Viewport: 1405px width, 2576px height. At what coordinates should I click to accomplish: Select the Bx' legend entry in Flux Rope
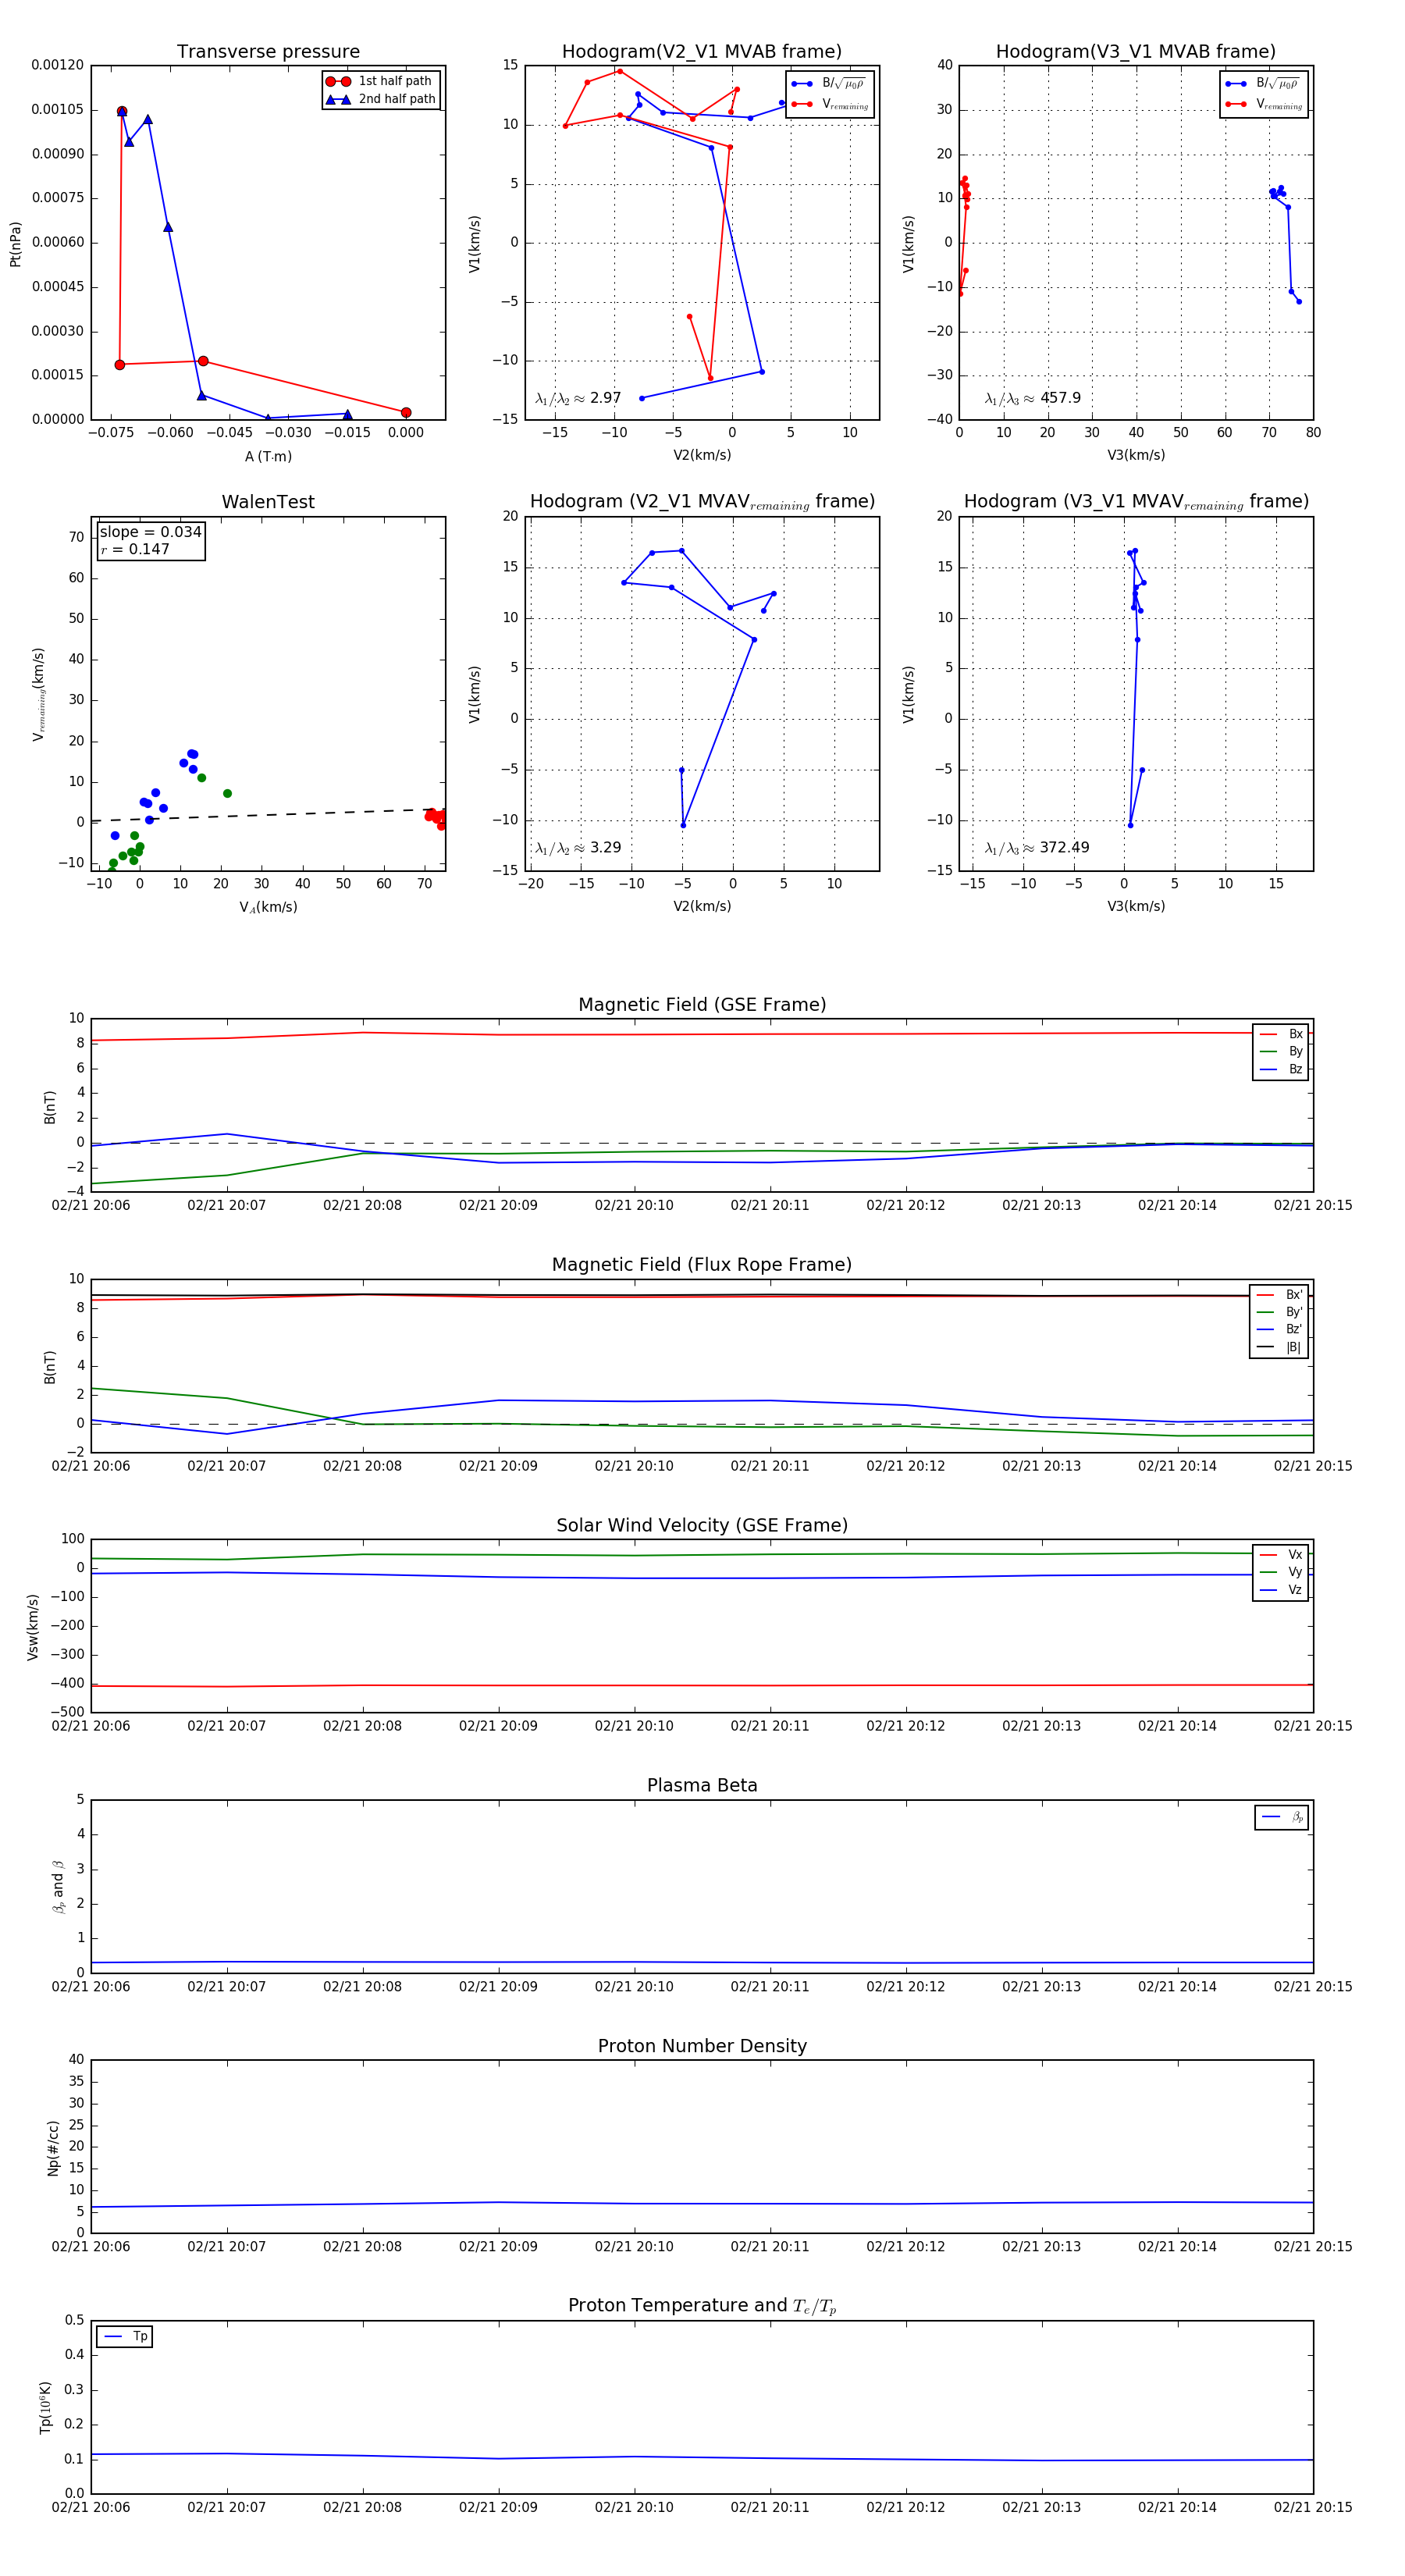[1280, 1295]
